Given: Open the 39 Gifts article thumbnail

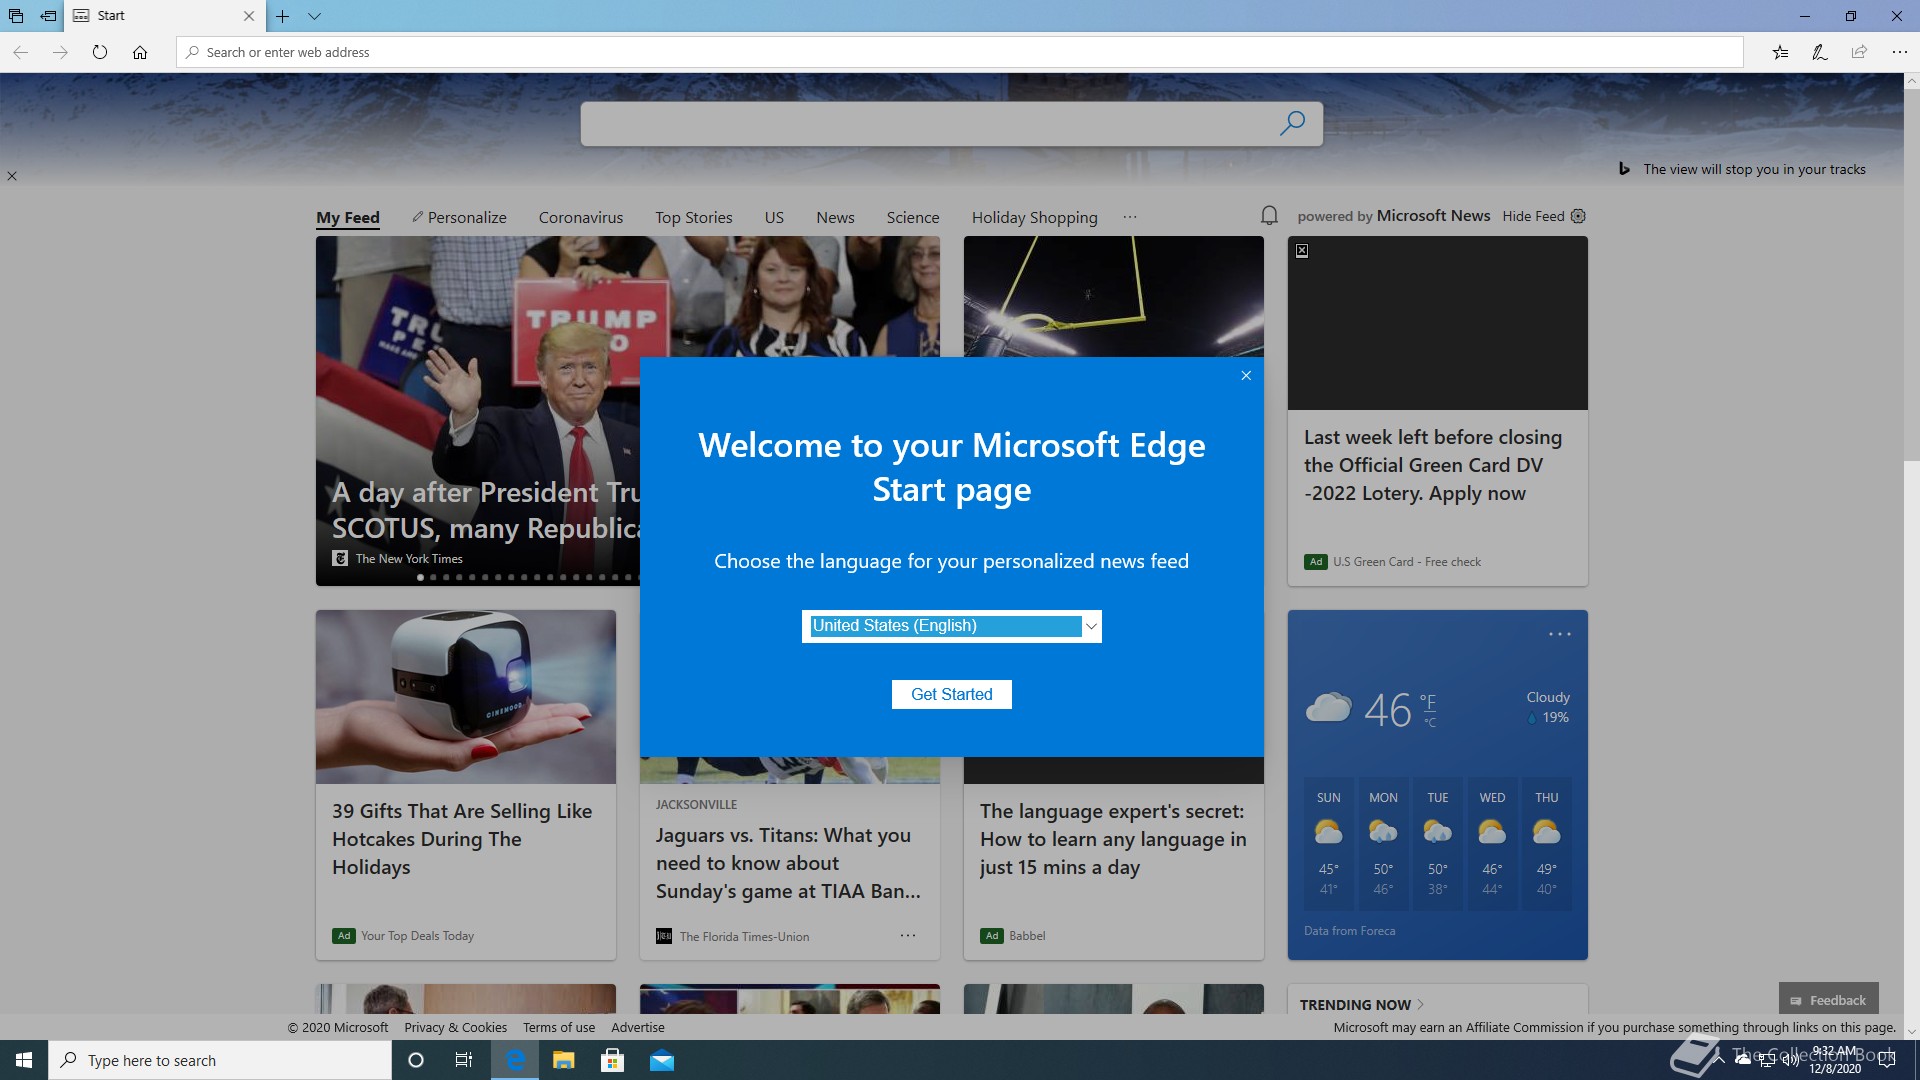Looking at the screenshot, I should coord(466,697).
